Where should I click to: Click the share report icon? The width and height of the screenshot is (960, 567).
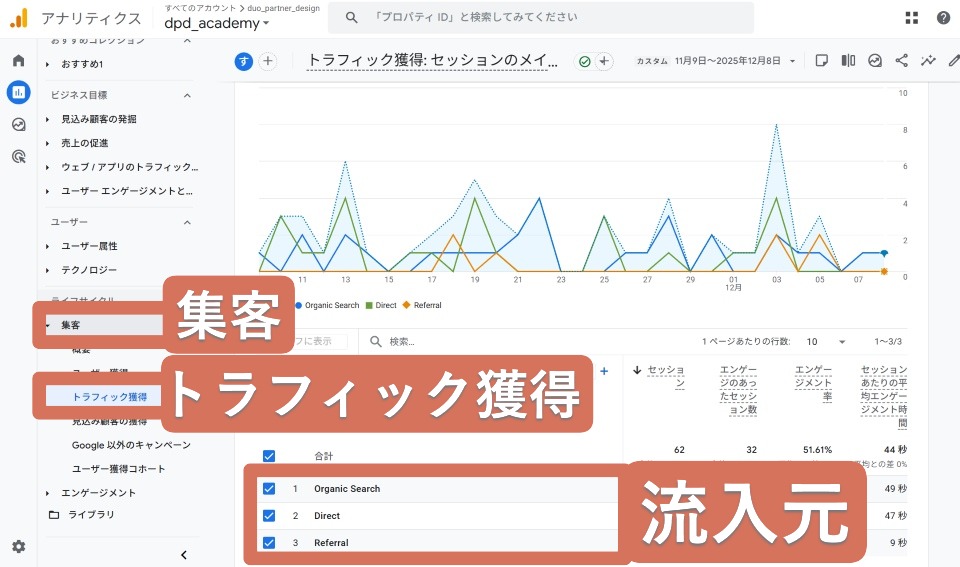901,61
